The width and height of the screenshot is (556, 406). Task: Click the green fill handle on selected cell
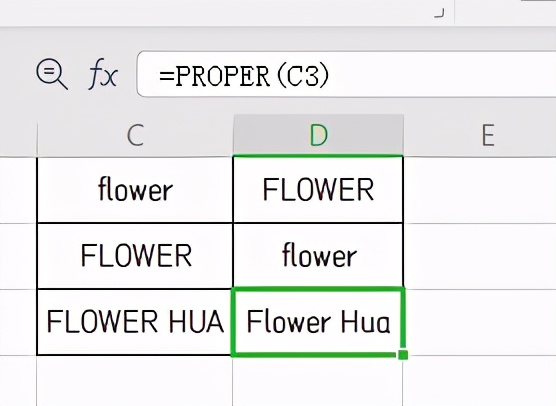point(403,355)
